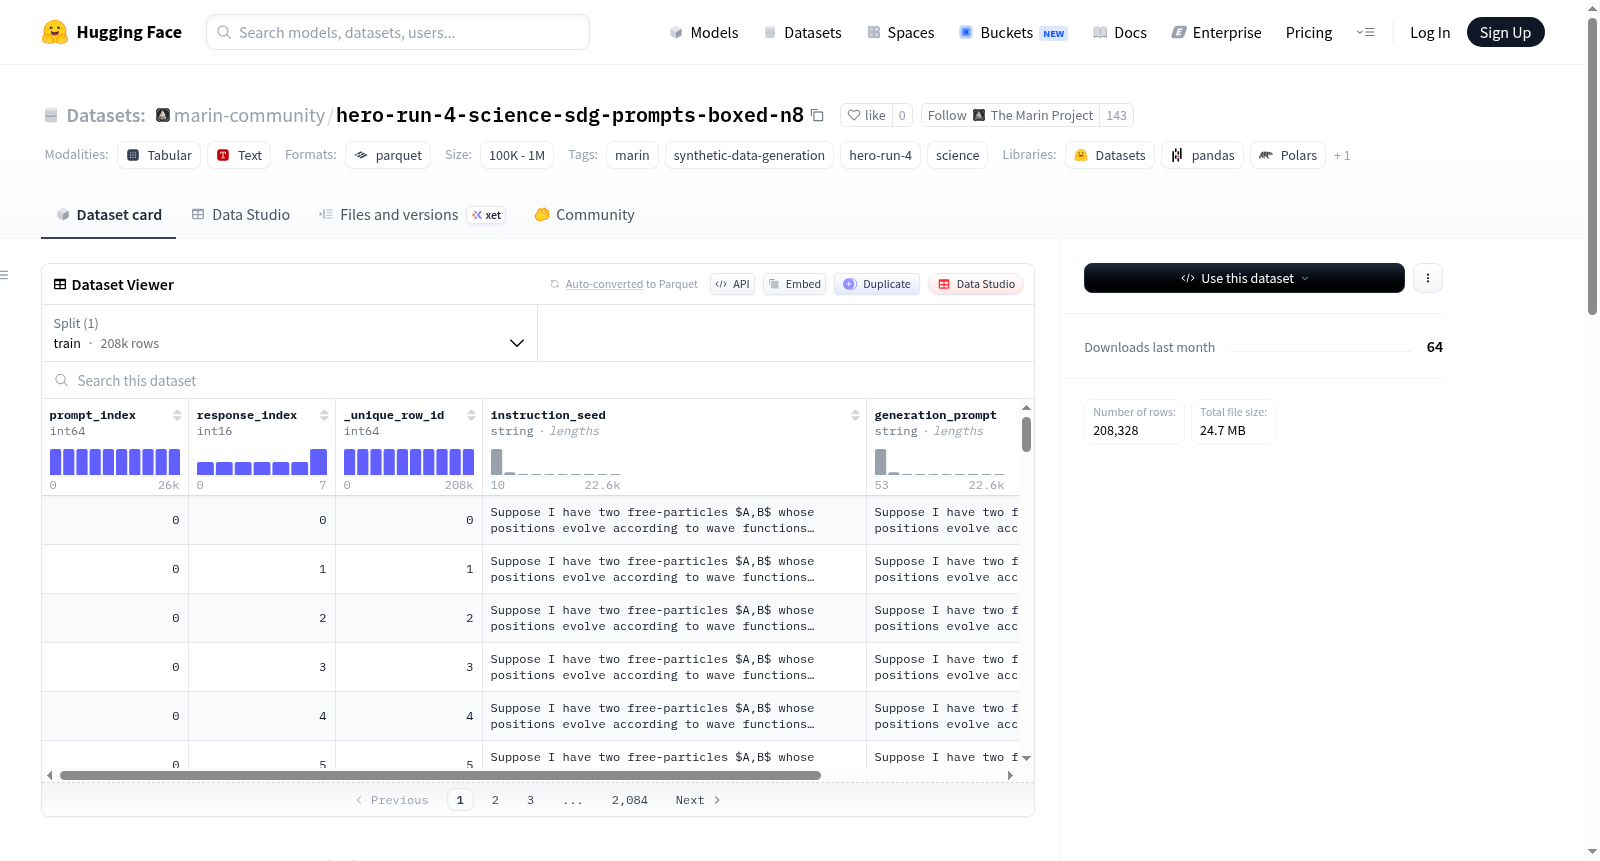Open the Models menu item
The image size is (1600, 861).
point(704,32)
